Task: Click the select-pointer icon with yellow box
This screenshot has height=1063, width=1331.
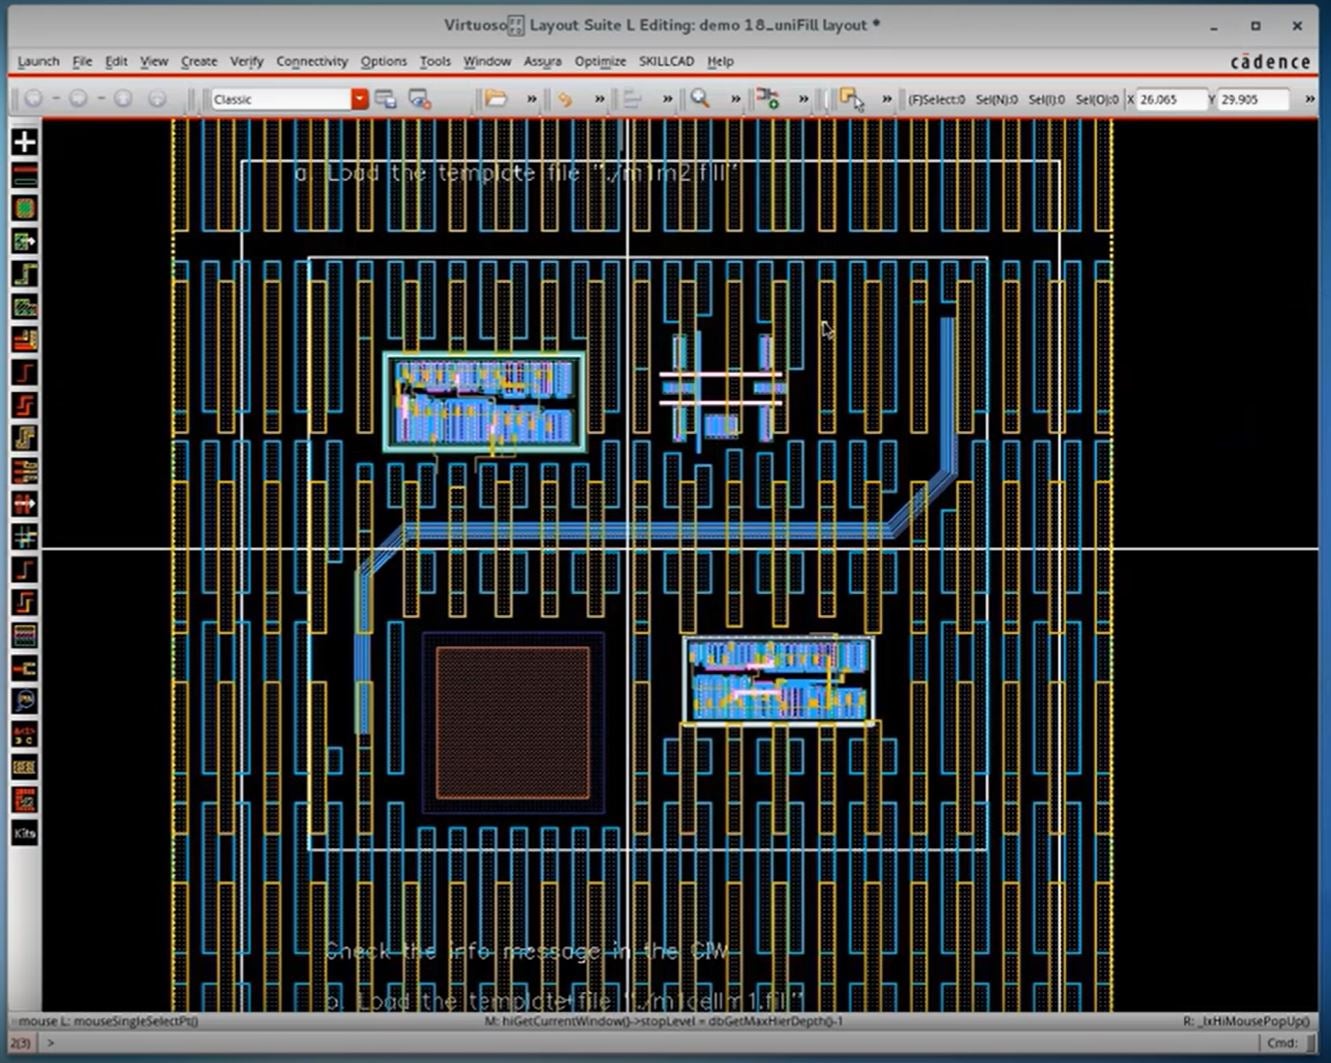Action: [851, 98]
